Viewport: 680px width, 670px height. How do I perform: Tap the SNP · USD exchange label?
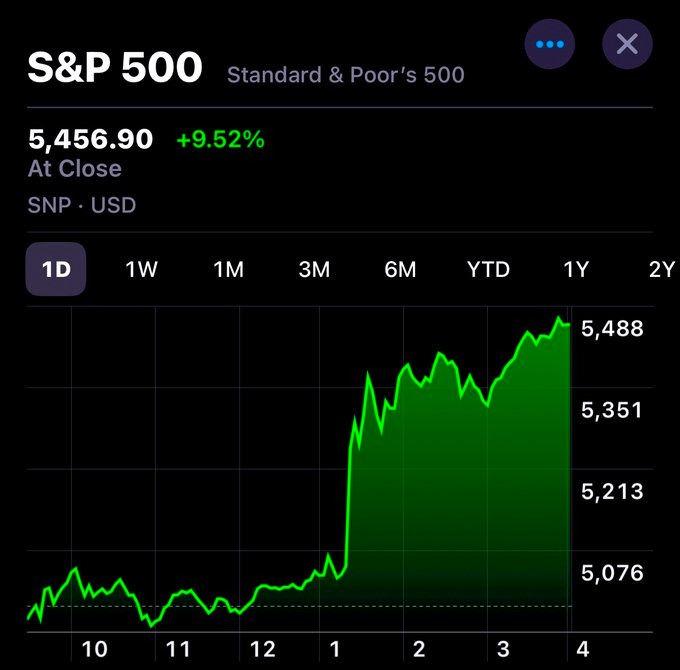click(82, 206)
